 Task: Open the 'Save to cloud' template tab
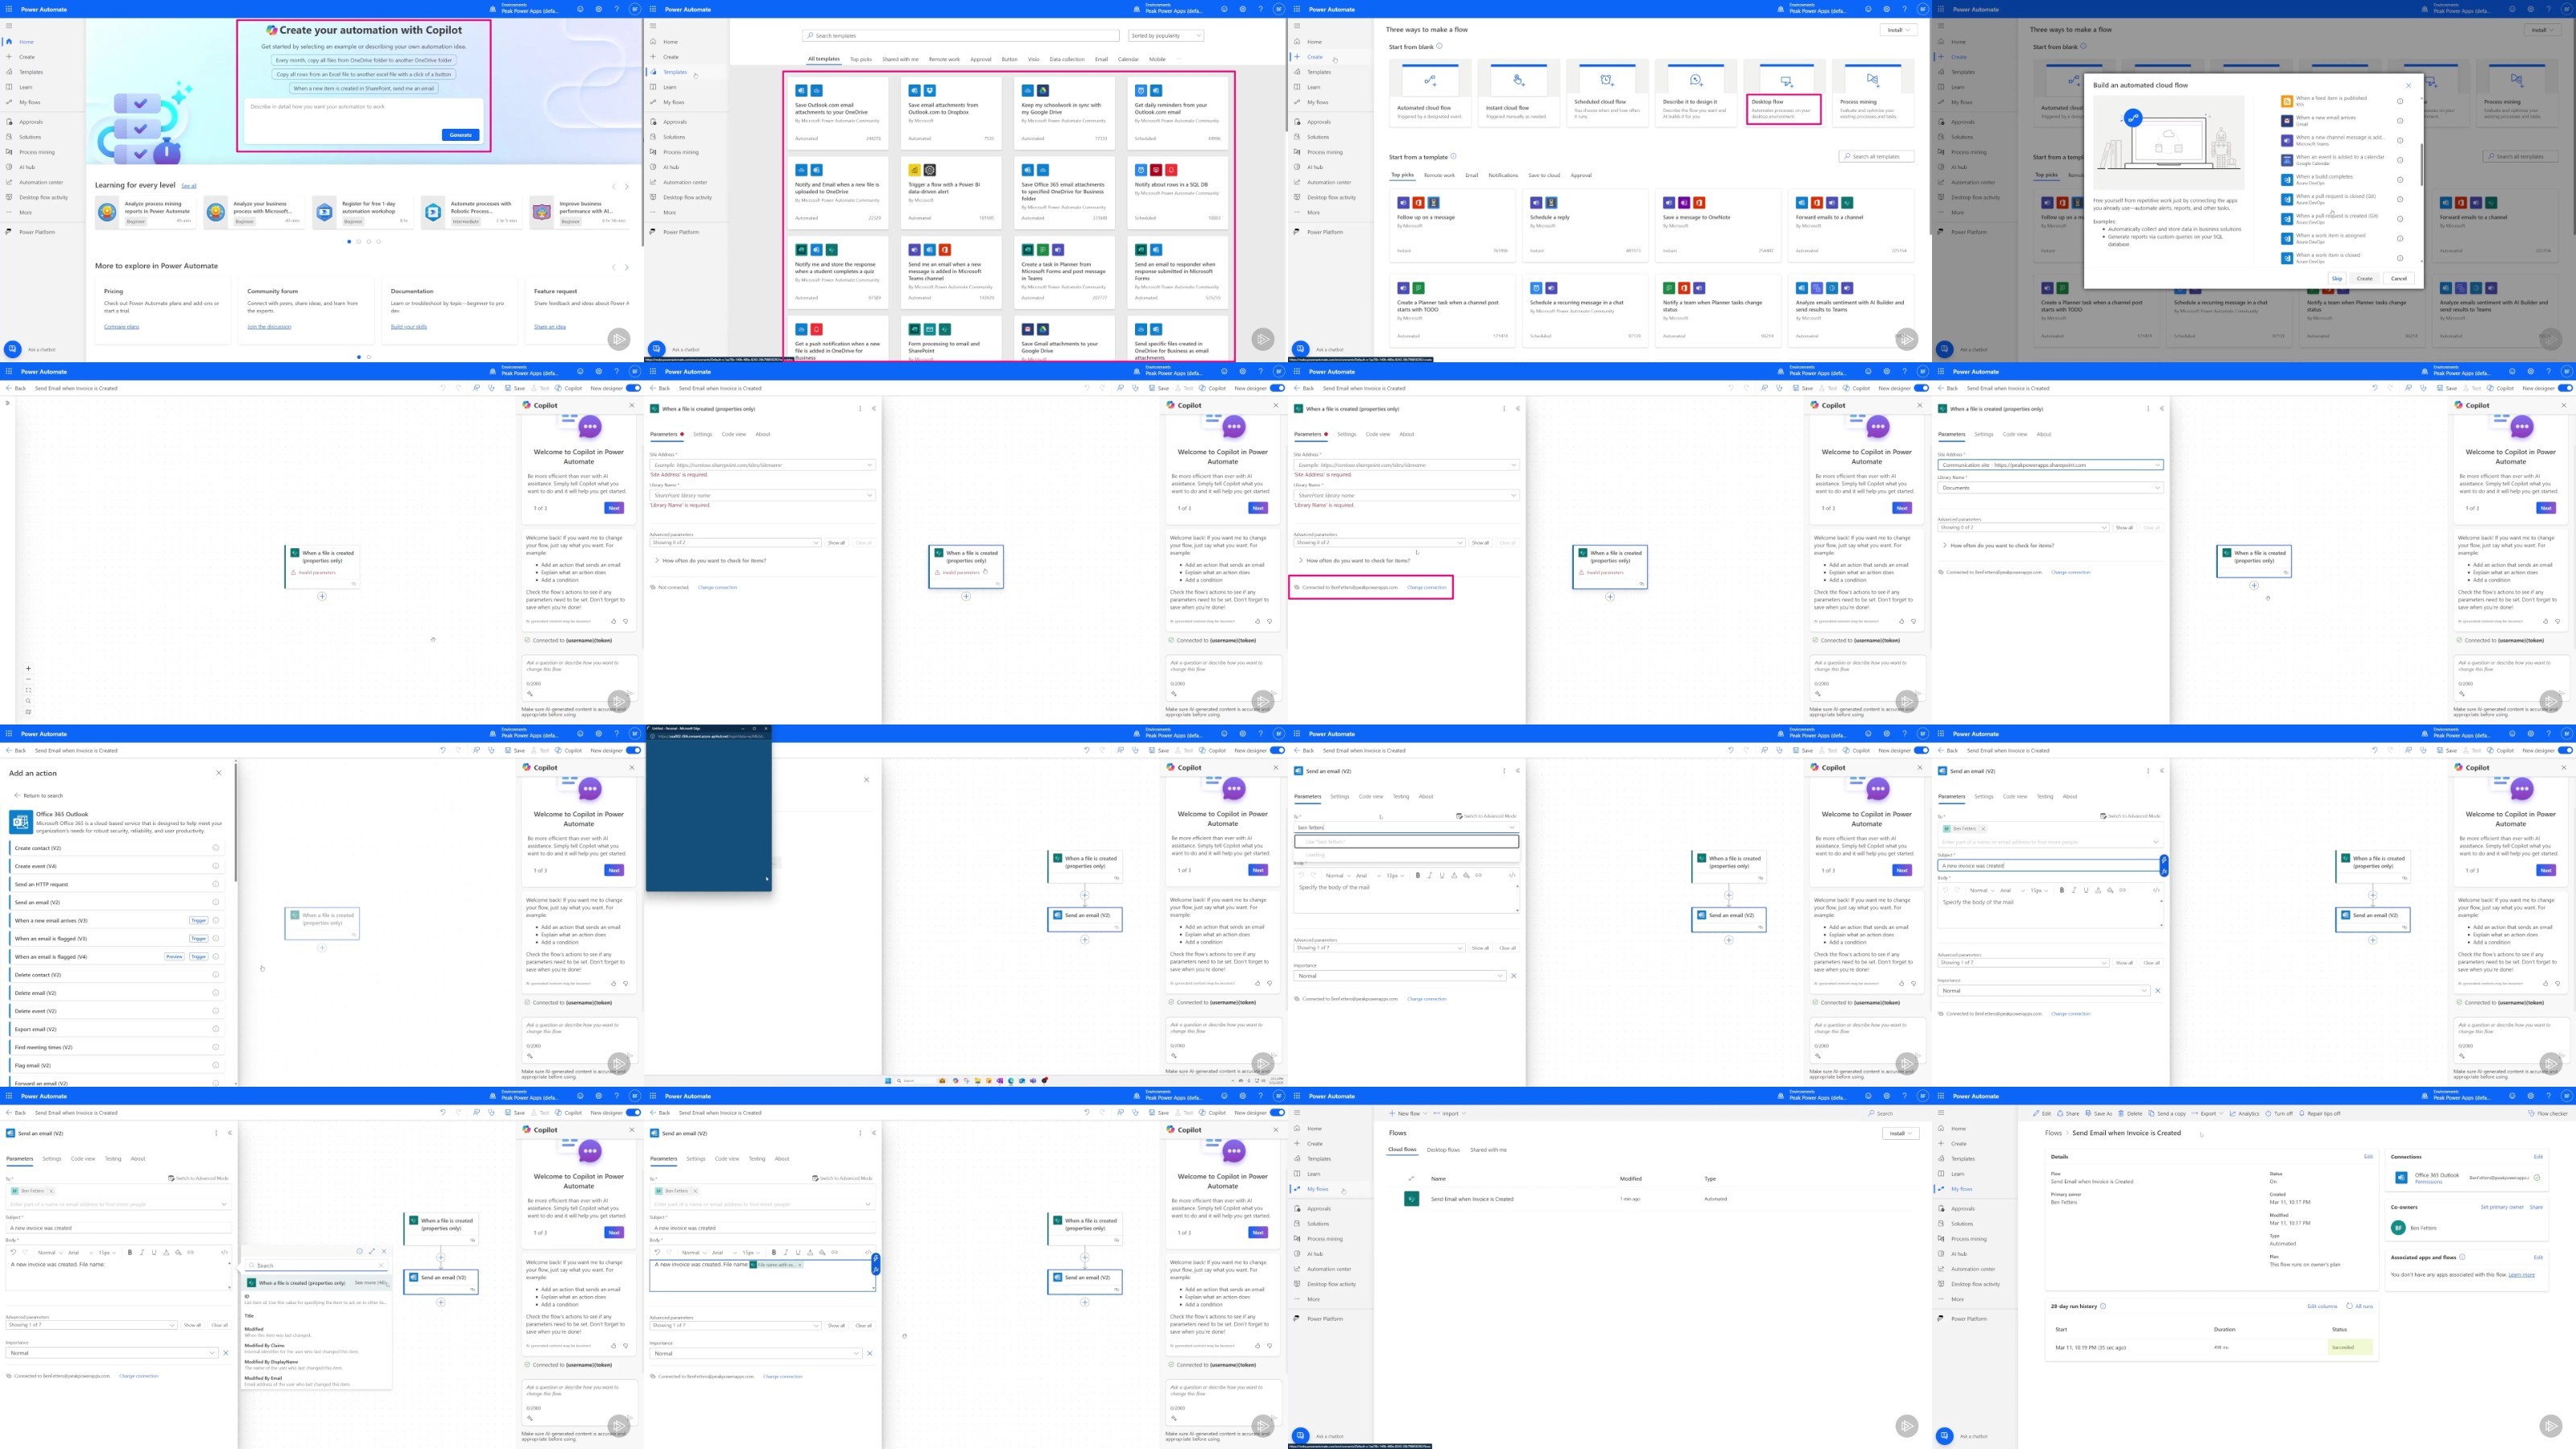click(x=1544, y=175)
